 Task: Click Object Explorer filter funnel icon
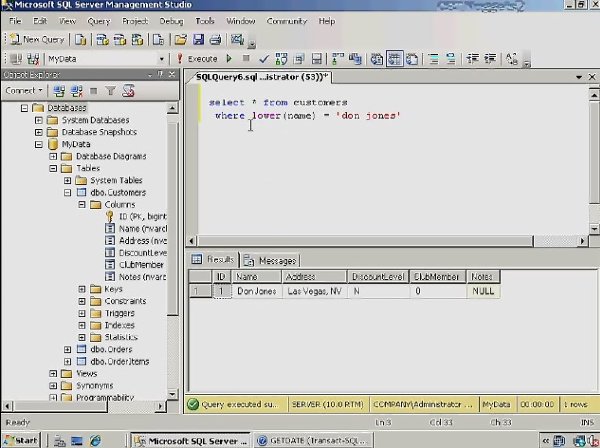point(111,91)
